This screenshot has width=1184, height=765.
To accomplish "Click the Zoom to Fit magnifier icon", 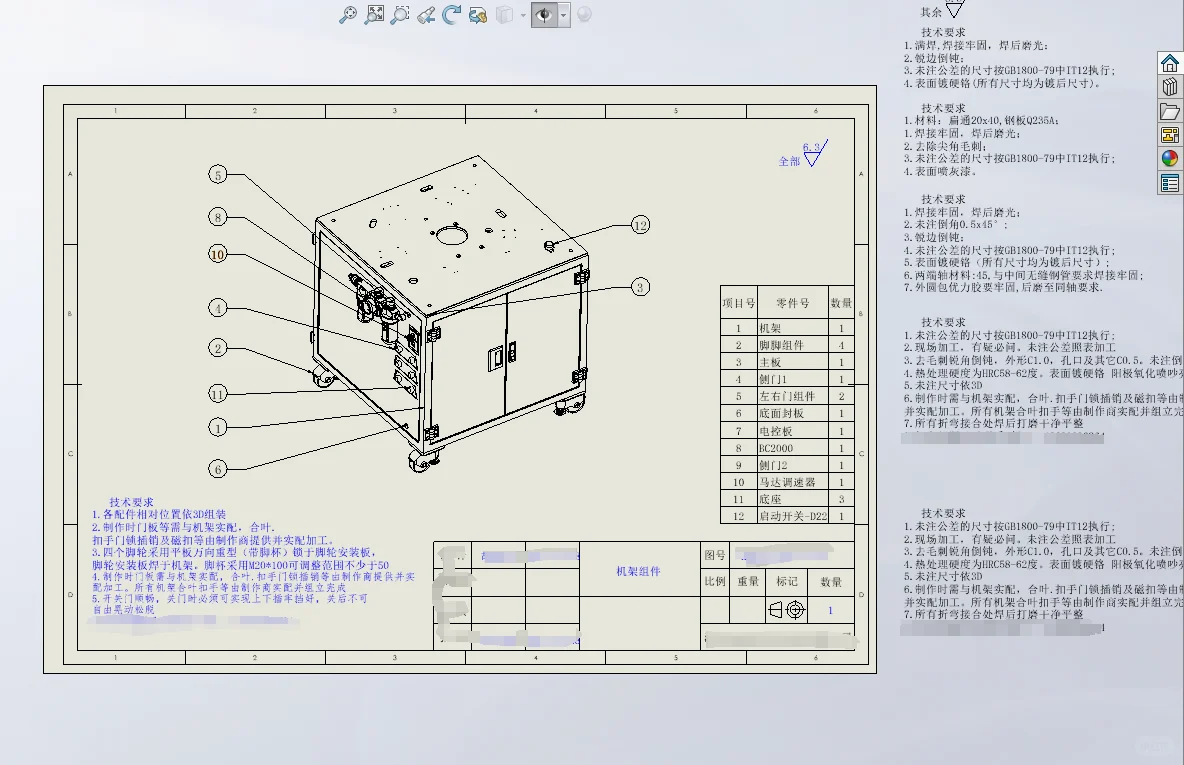I will click(x=347, y=15).
